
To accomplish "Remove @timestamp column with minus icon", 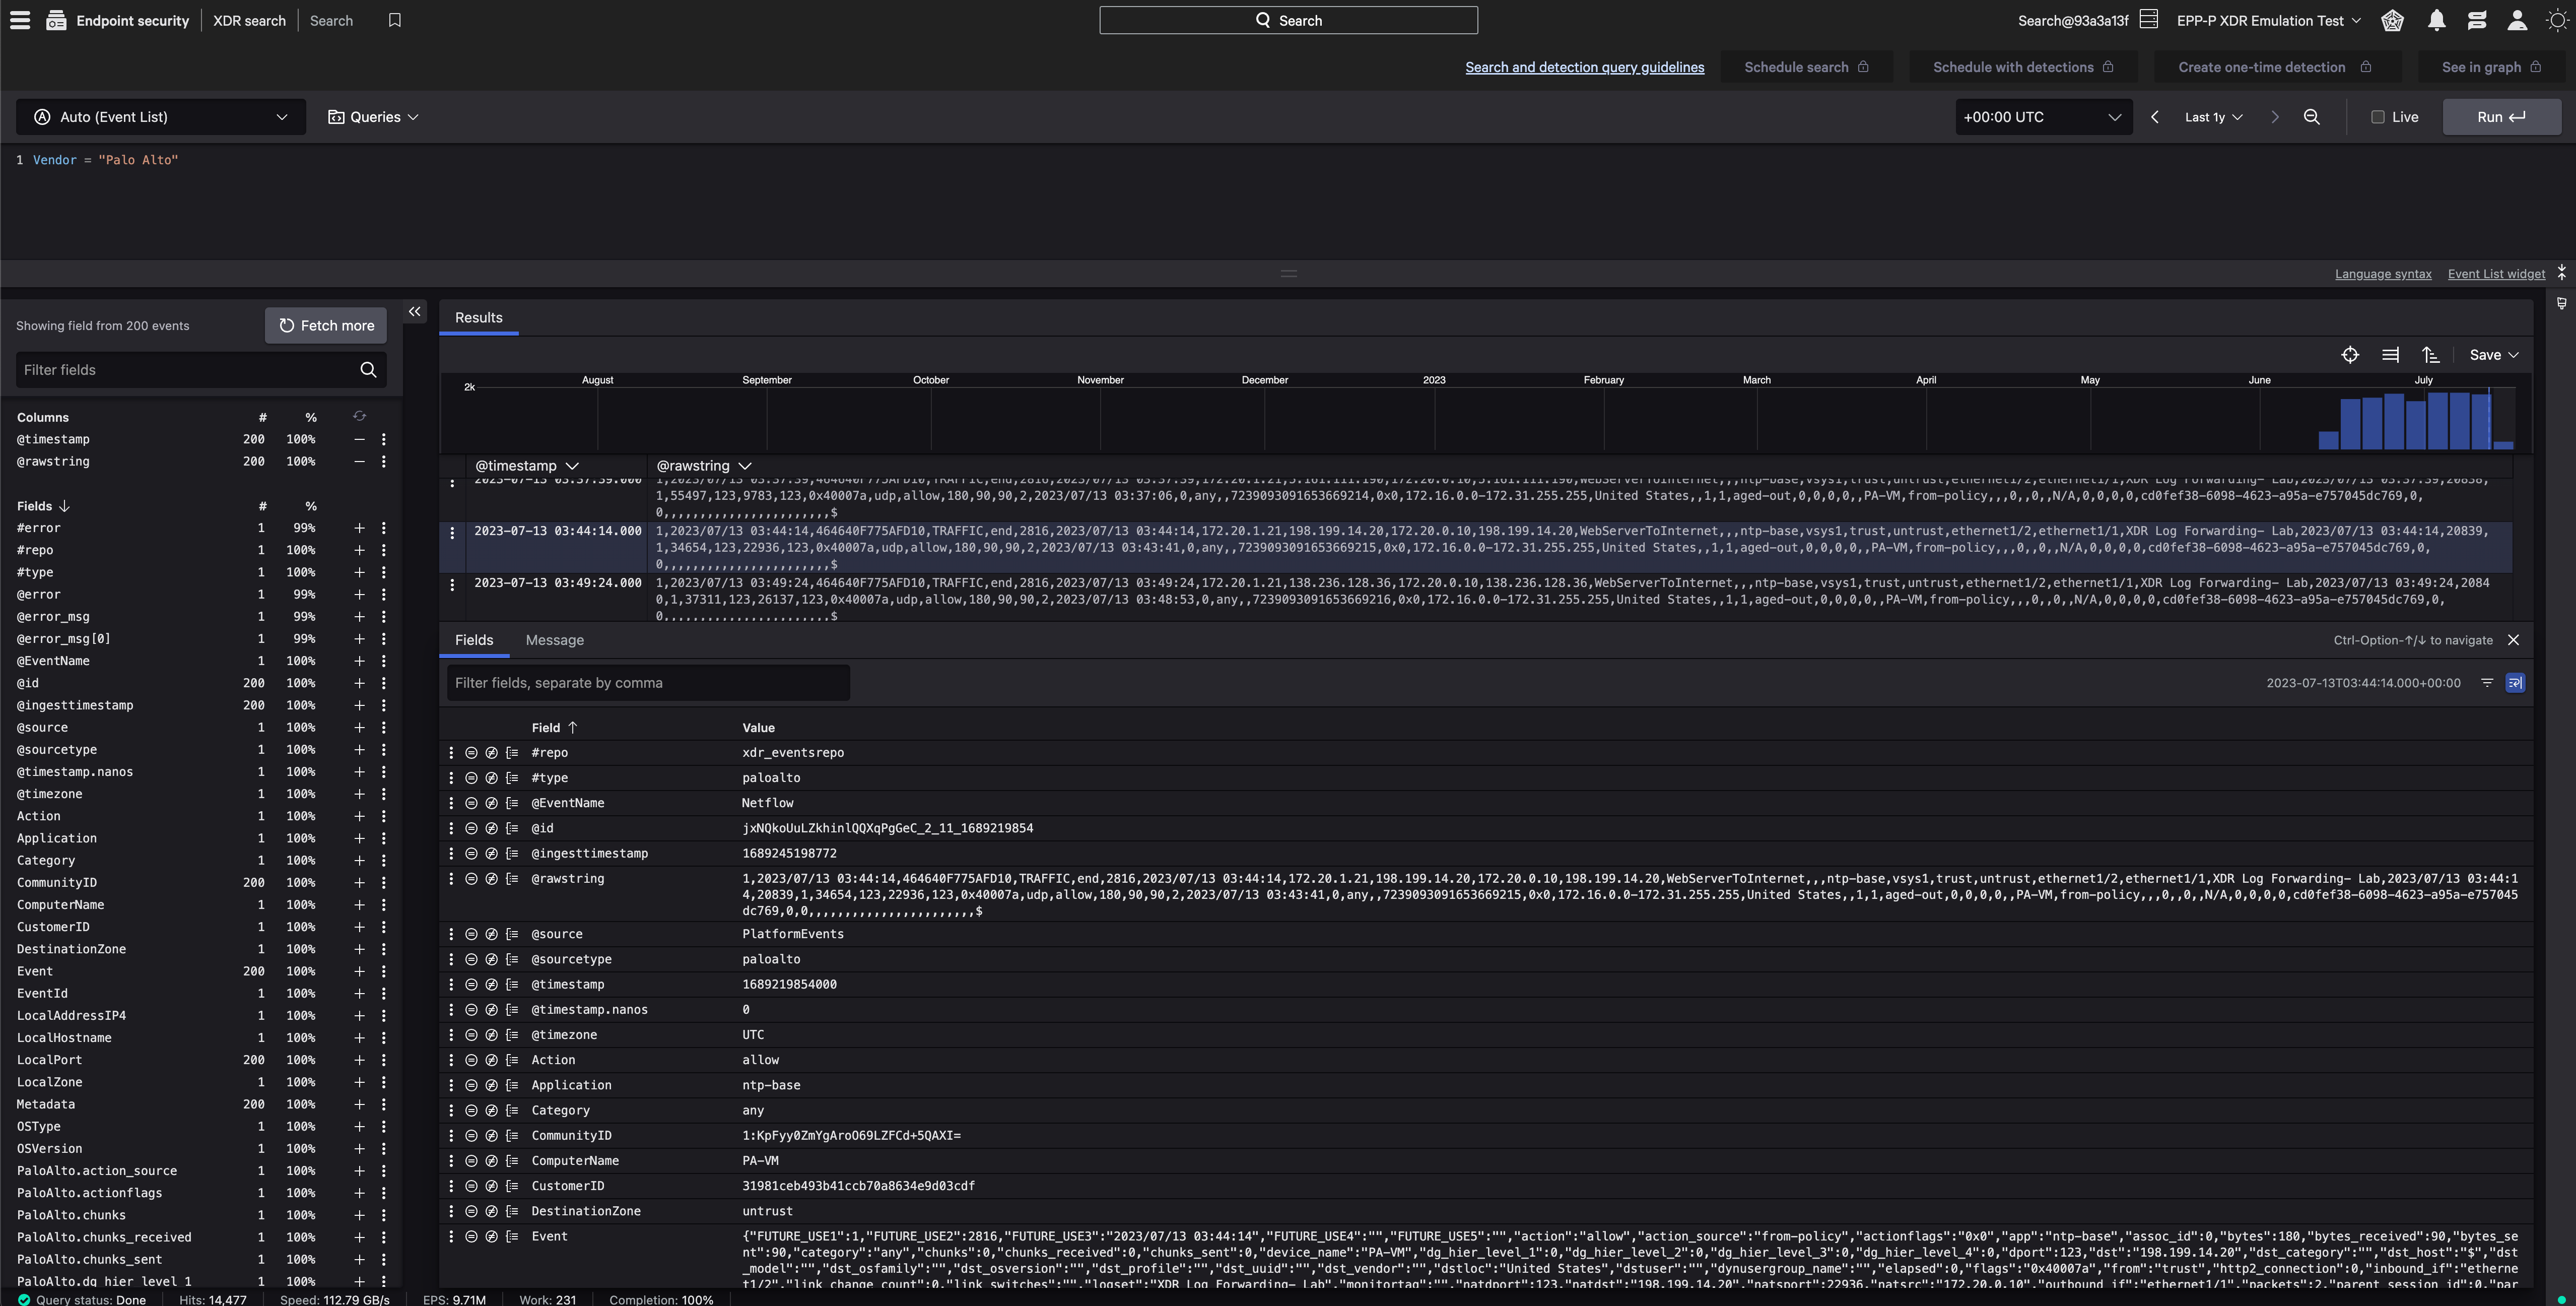I will (359, 439).
